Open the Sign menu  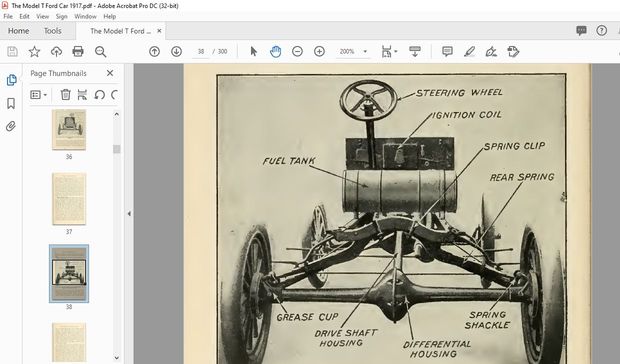(62, 16)
